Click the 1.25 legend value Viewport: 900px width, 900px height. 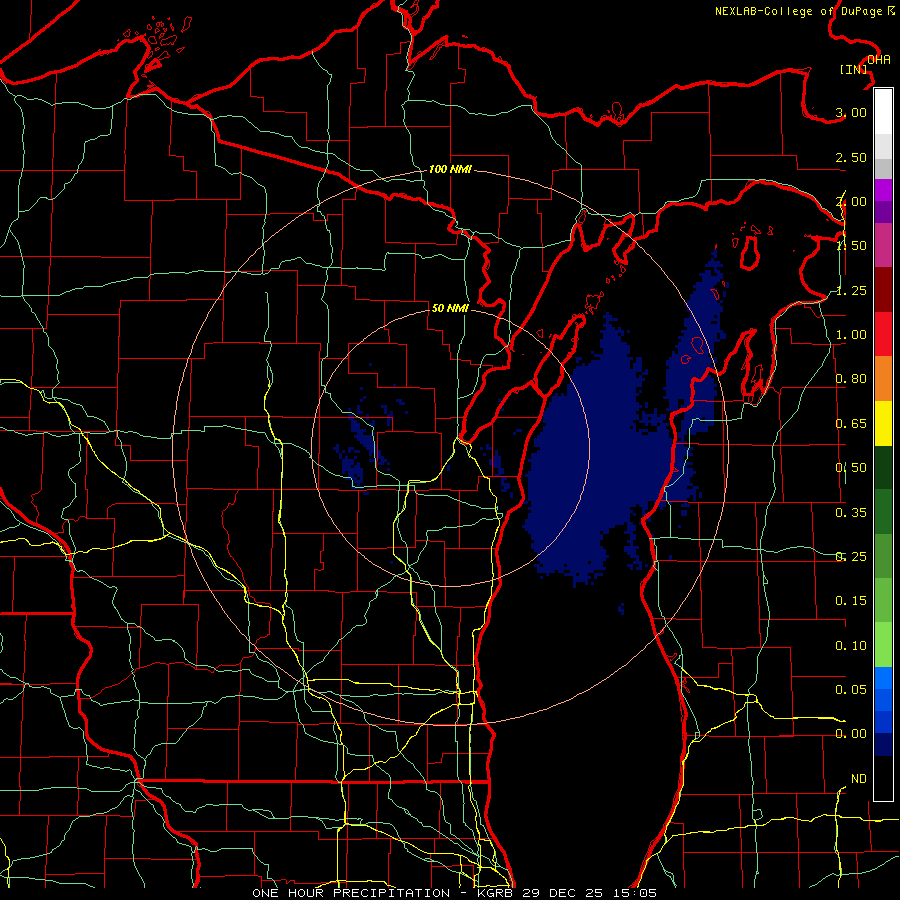(851, 290)
